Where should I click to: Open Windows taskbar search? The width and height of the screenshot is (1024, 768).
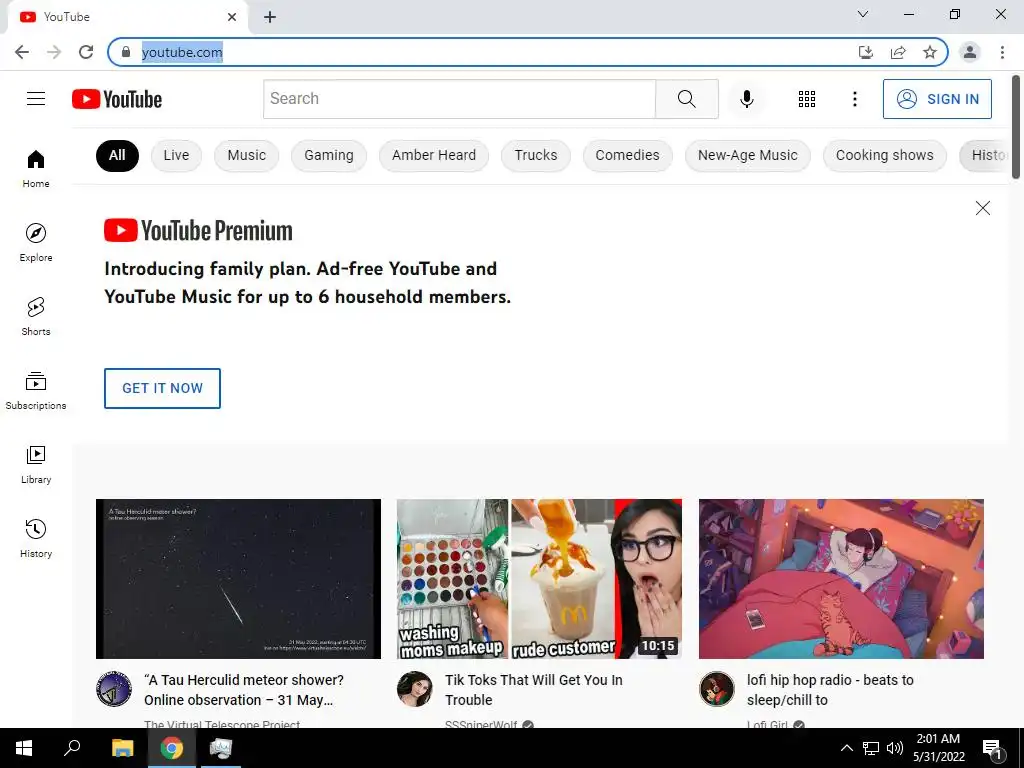pyautogui.click(x=72, y=748)
